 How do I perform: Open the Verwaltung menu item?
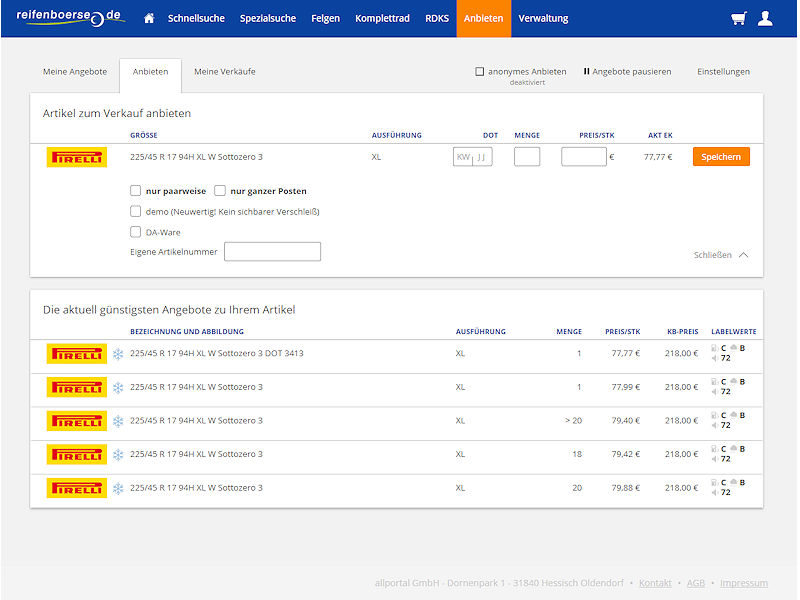[x=543, y=18]
